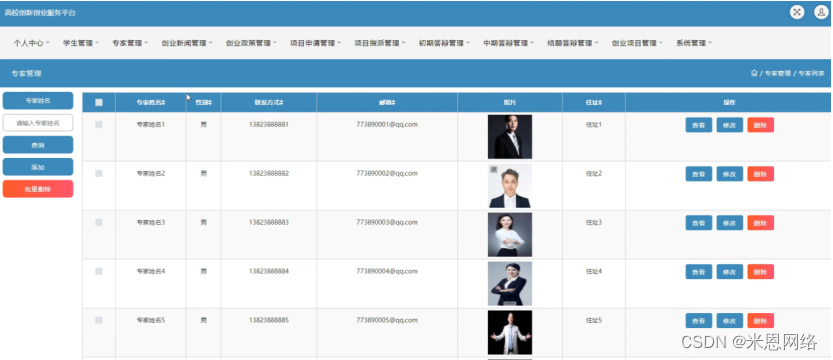Open the user profile icon
The height and width of the screenshot is (360, 833).
point(821,12)
